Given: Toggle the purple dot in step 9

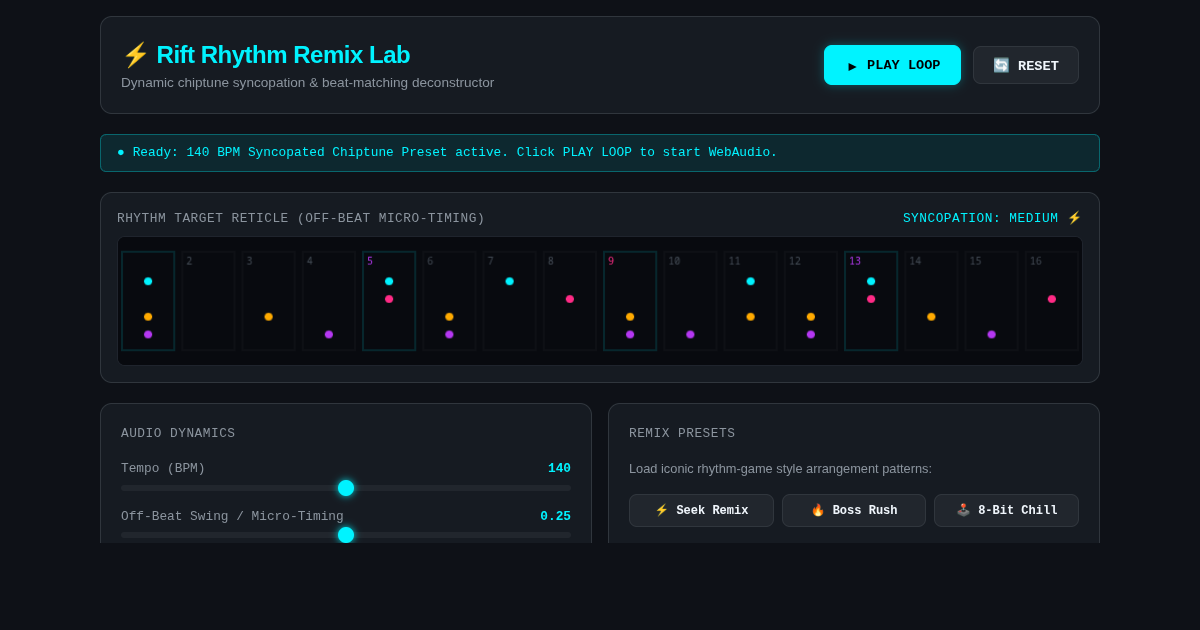Looking at the screenshot, I should 630,334.
